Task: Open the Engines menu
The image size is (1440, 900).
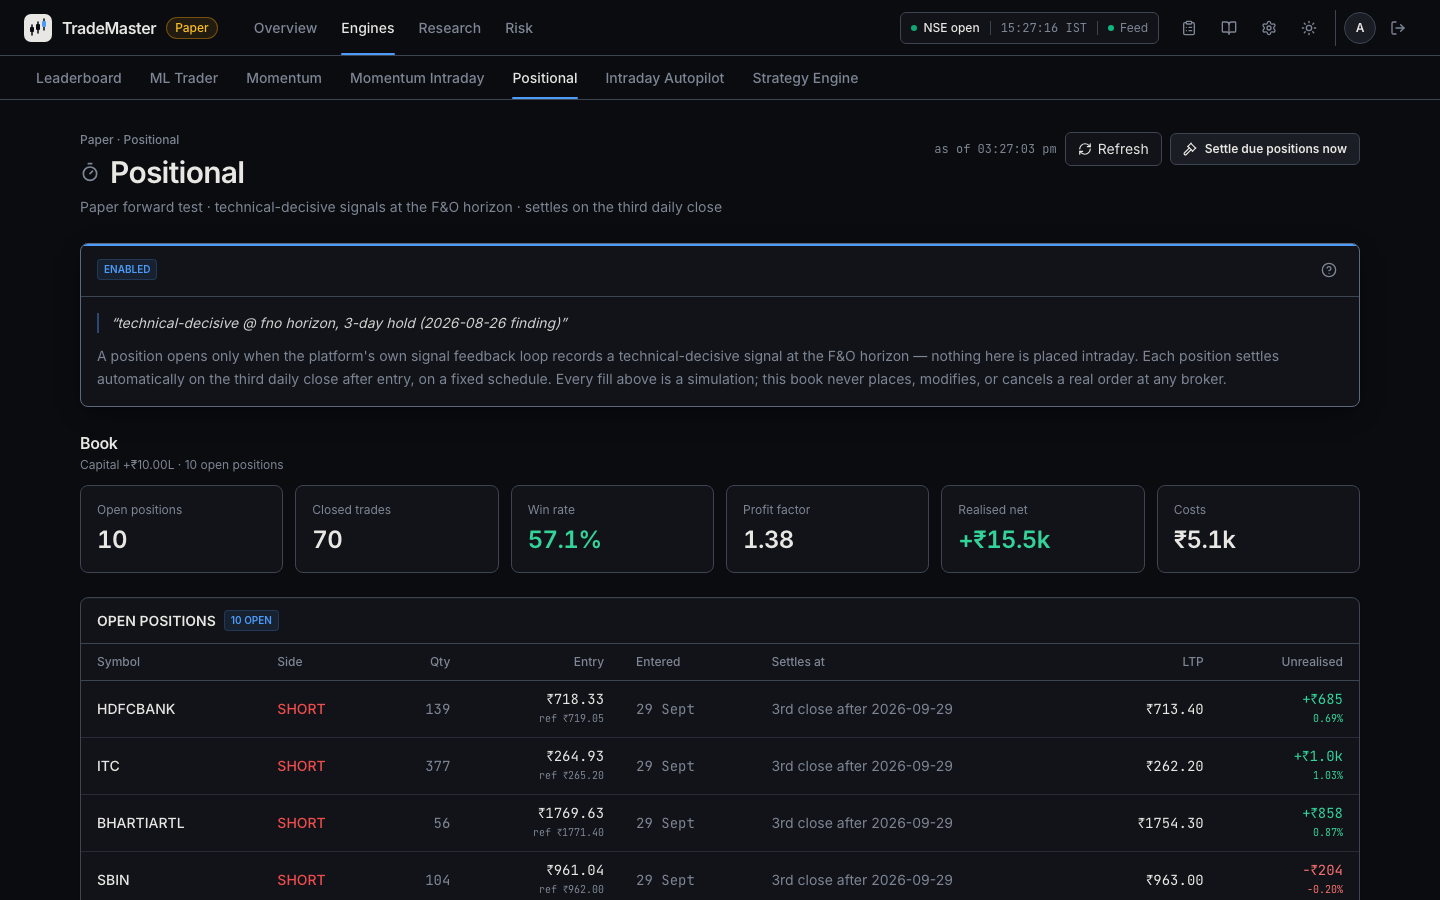Action: (367, 28)
